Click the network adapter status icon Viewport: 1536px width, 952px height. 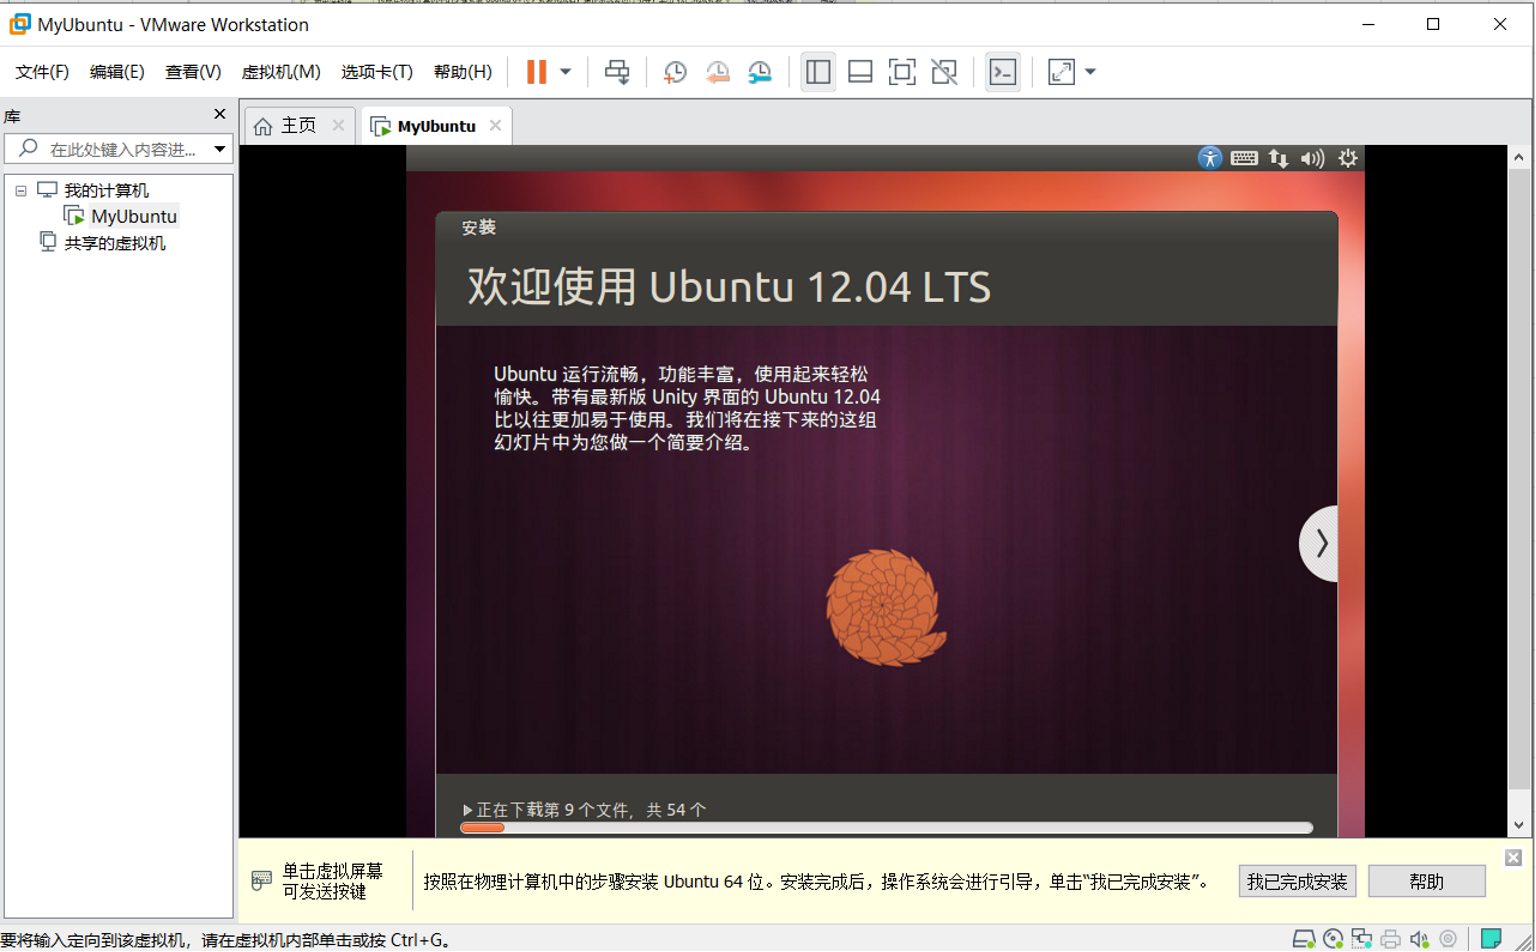coord(1360,939)
